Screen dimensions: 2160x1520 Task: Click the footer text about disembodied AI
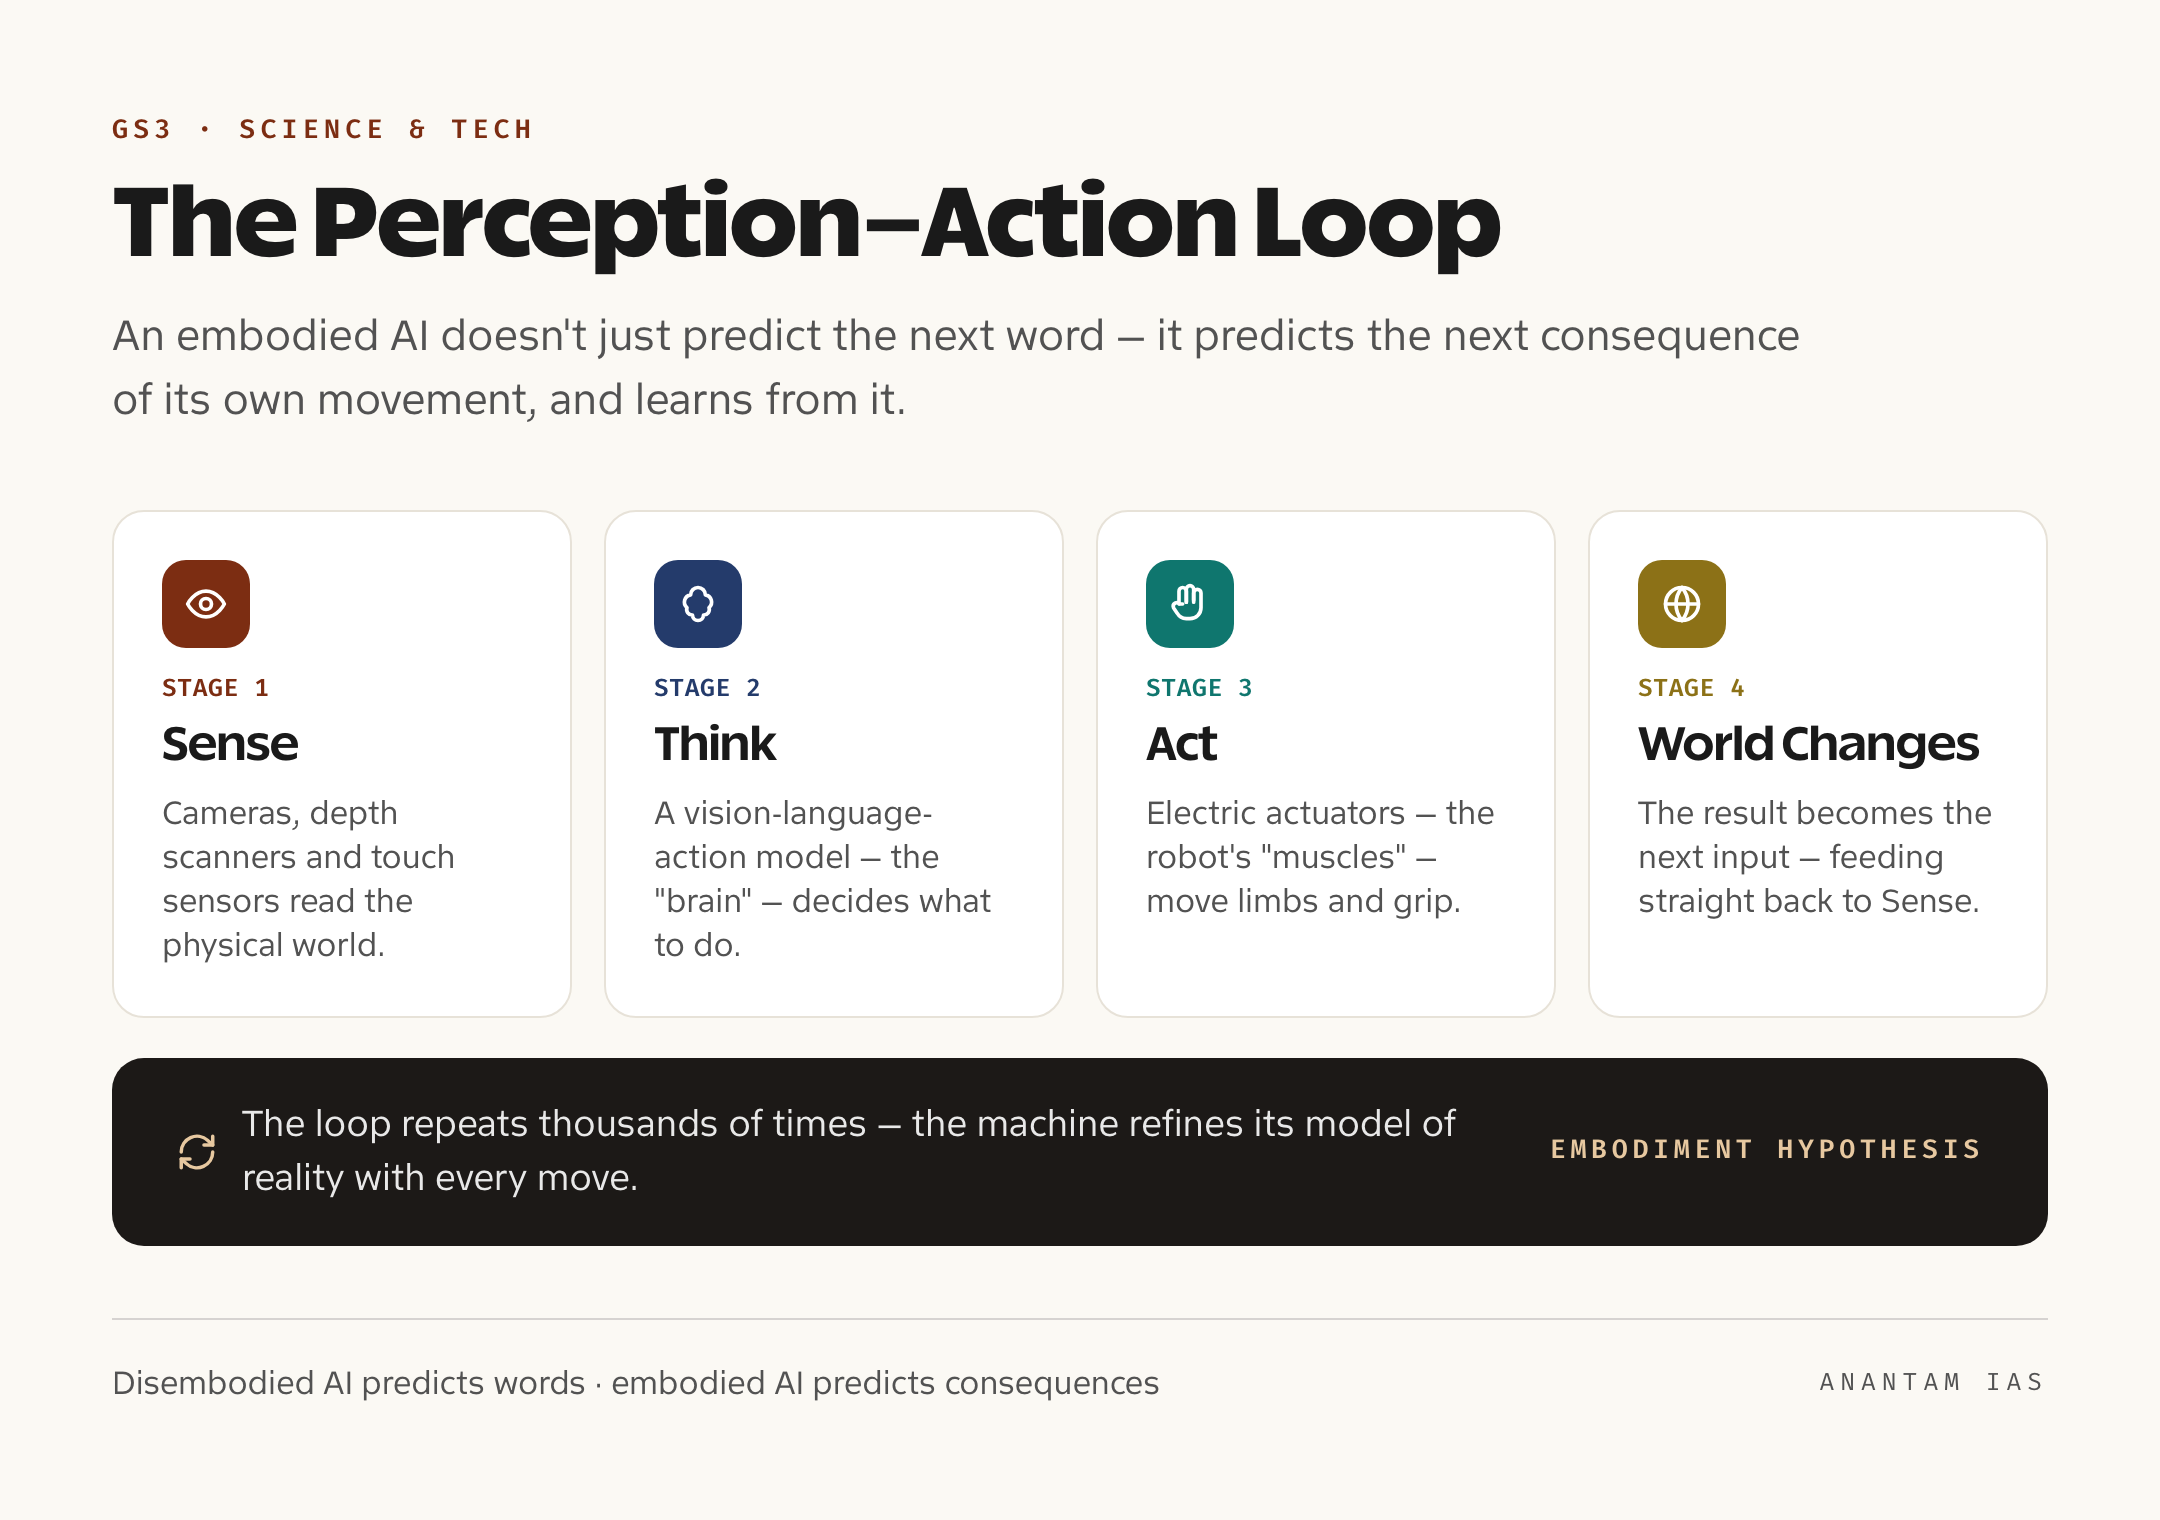pos(636,1383)
